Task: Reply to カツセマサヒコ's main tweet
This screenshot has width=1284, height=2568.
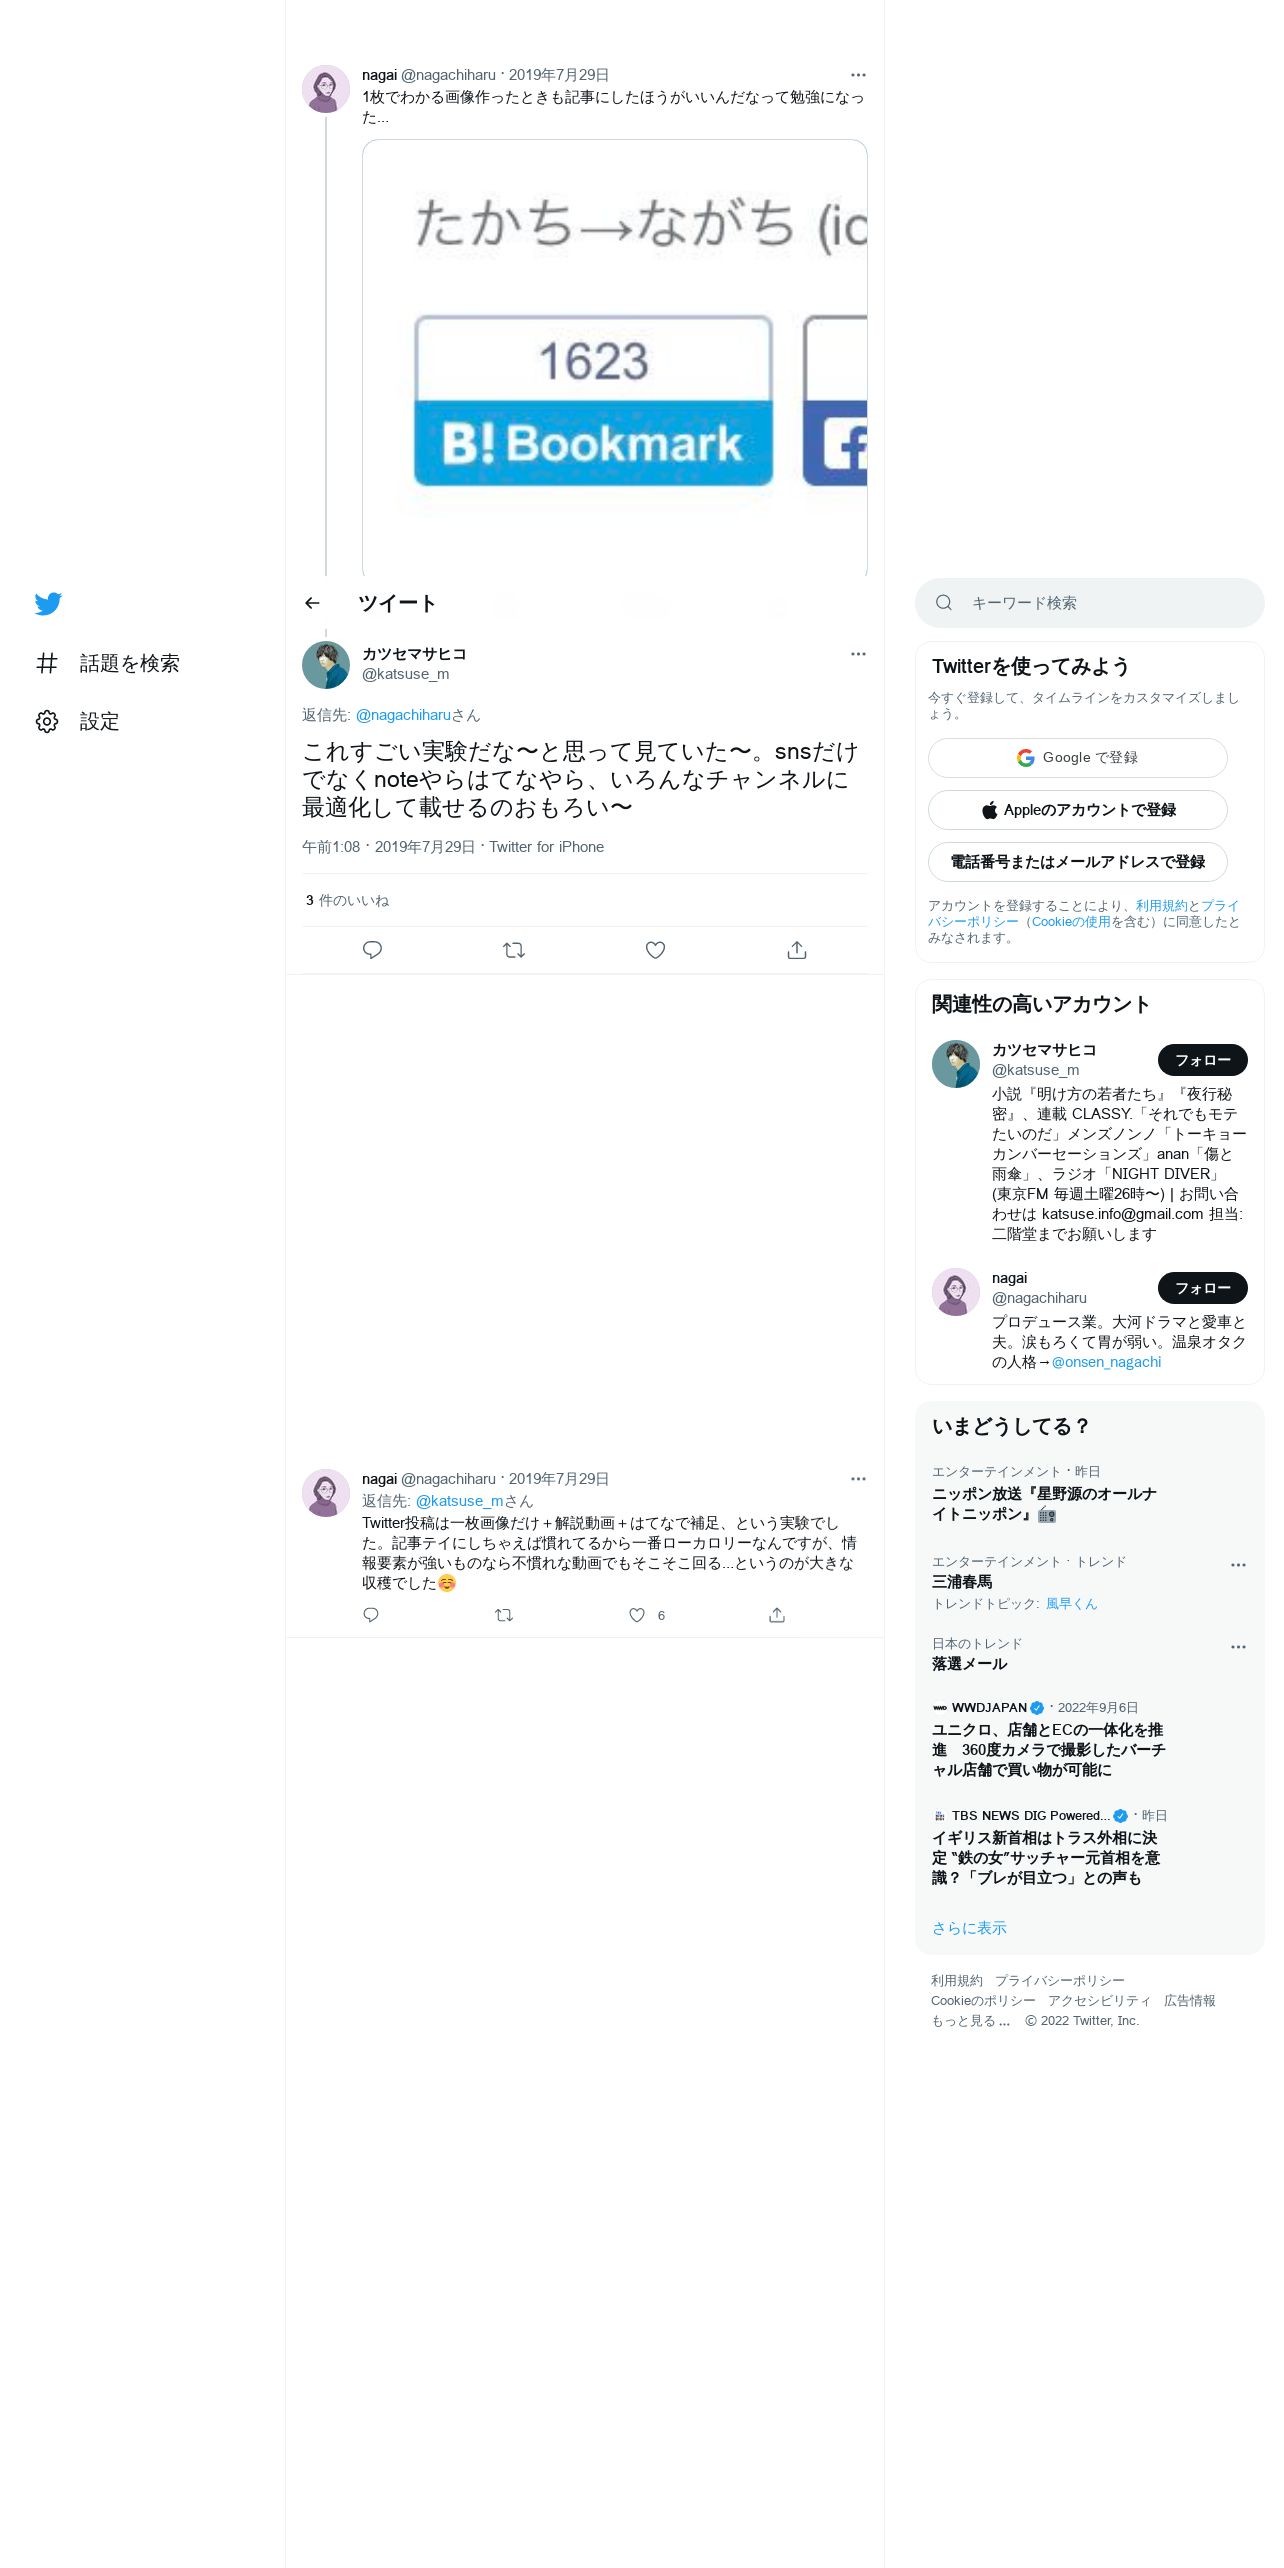Action: (x=372, y=950)
